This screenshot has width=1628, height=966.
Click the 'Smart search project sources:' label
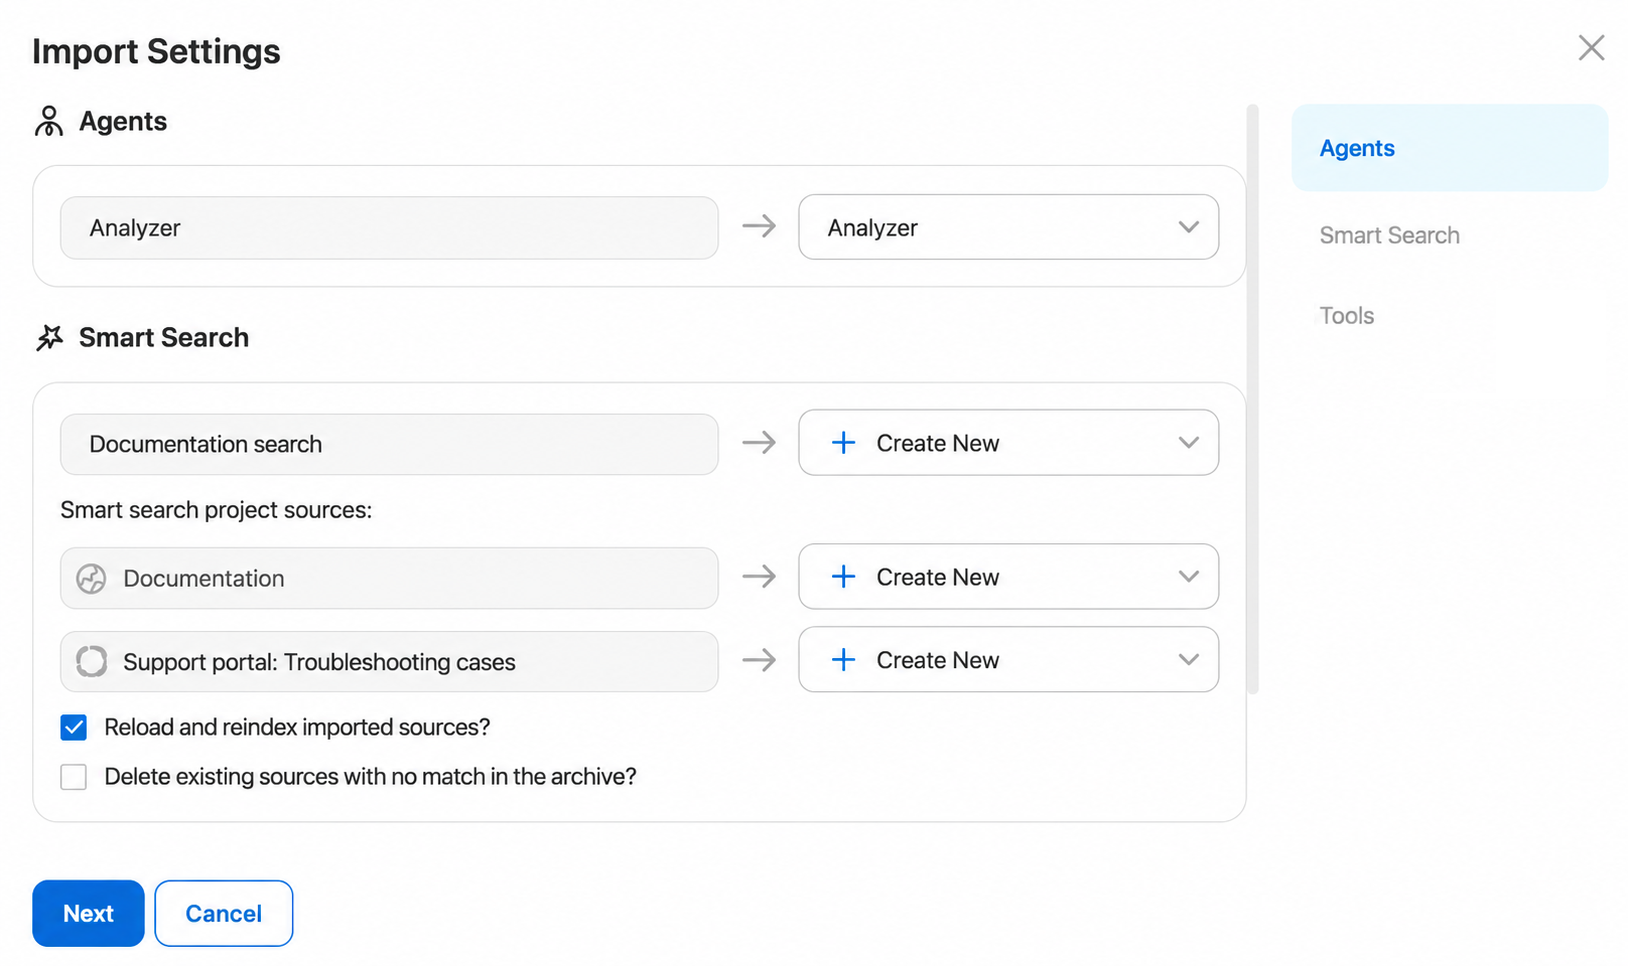tap(216, 510)
